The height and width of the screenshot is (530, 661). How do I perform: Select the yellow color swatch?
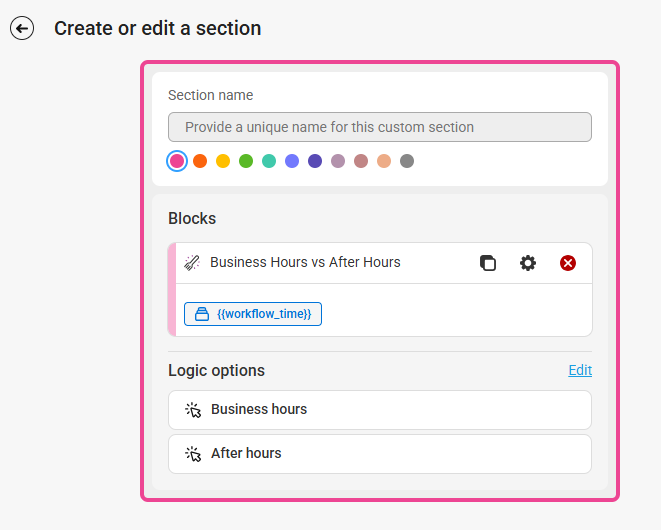[223, 161]
